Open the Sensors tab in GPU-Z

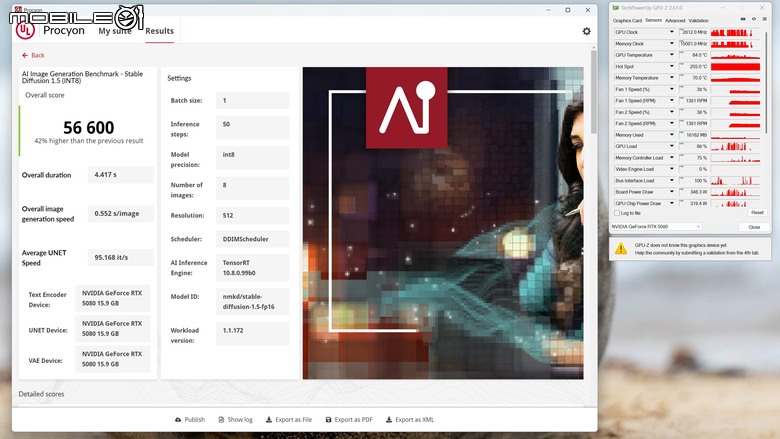coord(654,20)
